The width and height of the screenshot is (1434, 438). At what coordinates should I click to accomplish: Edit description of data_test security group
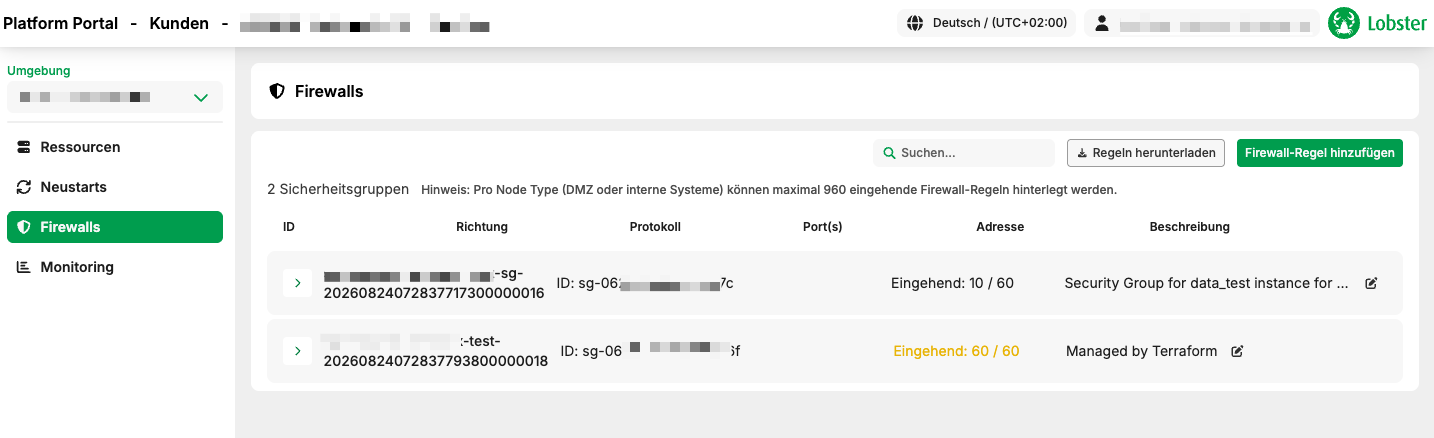pos(1371,283)
